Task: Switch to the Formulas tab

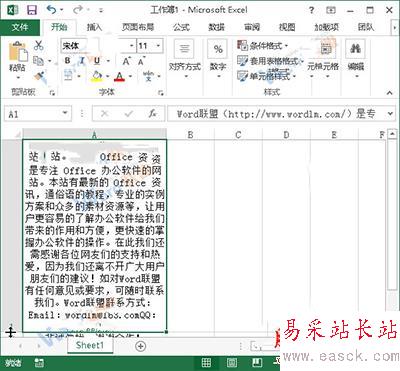Action: [x=181, y=27]
